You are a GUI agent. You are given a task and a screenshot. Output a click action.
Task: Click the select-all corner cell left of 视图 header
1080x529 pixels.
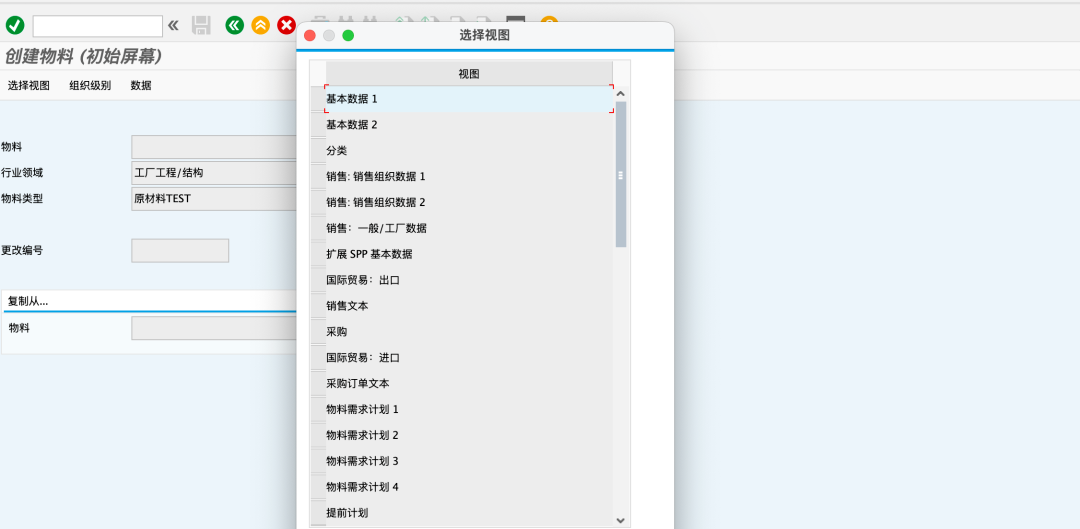click(318, 74)
